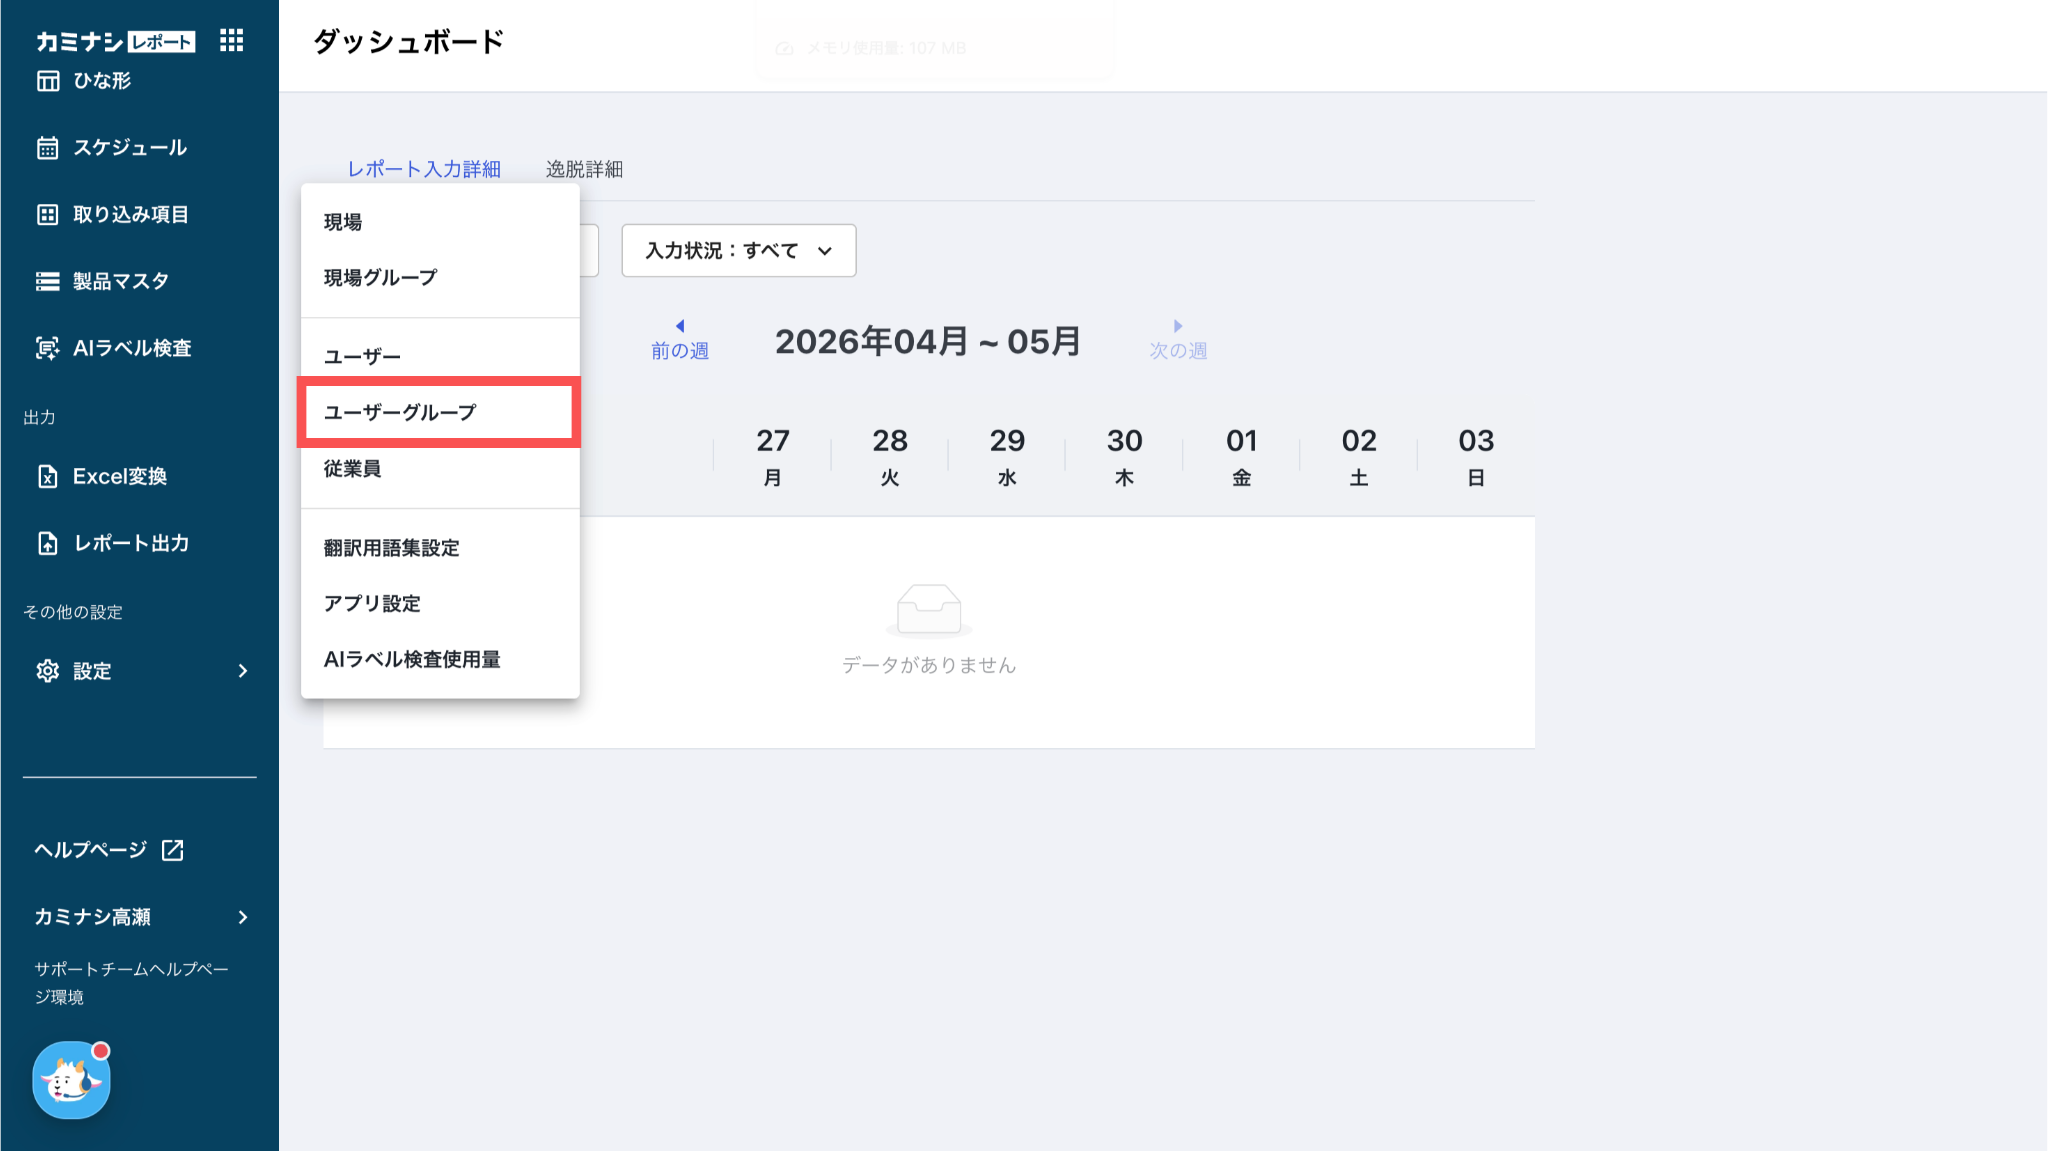This screenshot has width=2048, height=1151.
Task: Select ユーザーグループ from the settings menu
Action: 440,412
